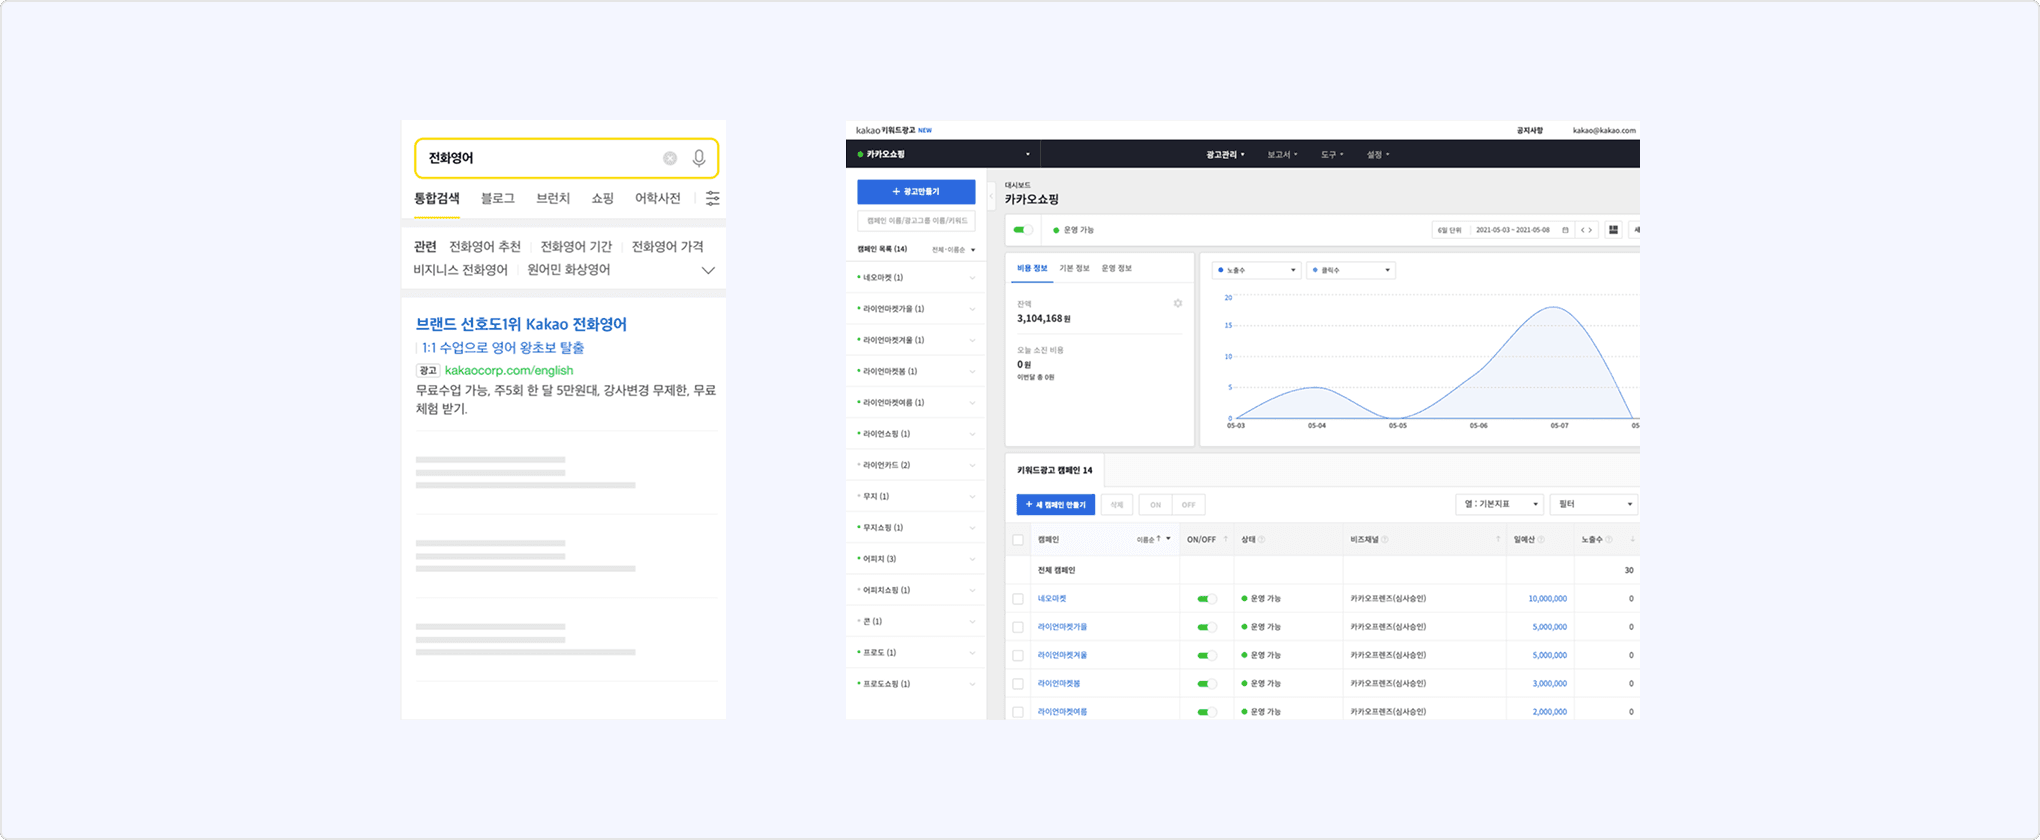This screenshot has height=840, width=2040.
Task: Switch to the 기본 정보 tab
Action: pyautogui.click(x=1074, y=268)
